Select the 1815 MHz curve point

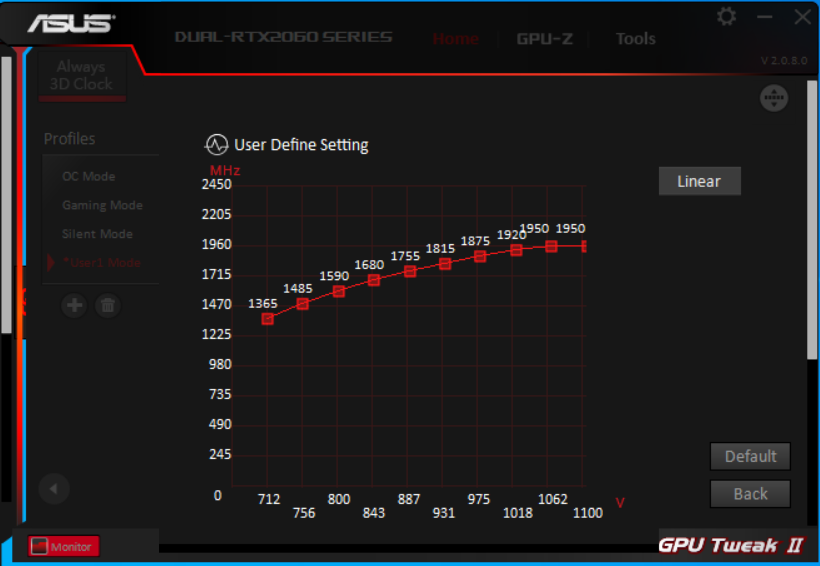445,264
